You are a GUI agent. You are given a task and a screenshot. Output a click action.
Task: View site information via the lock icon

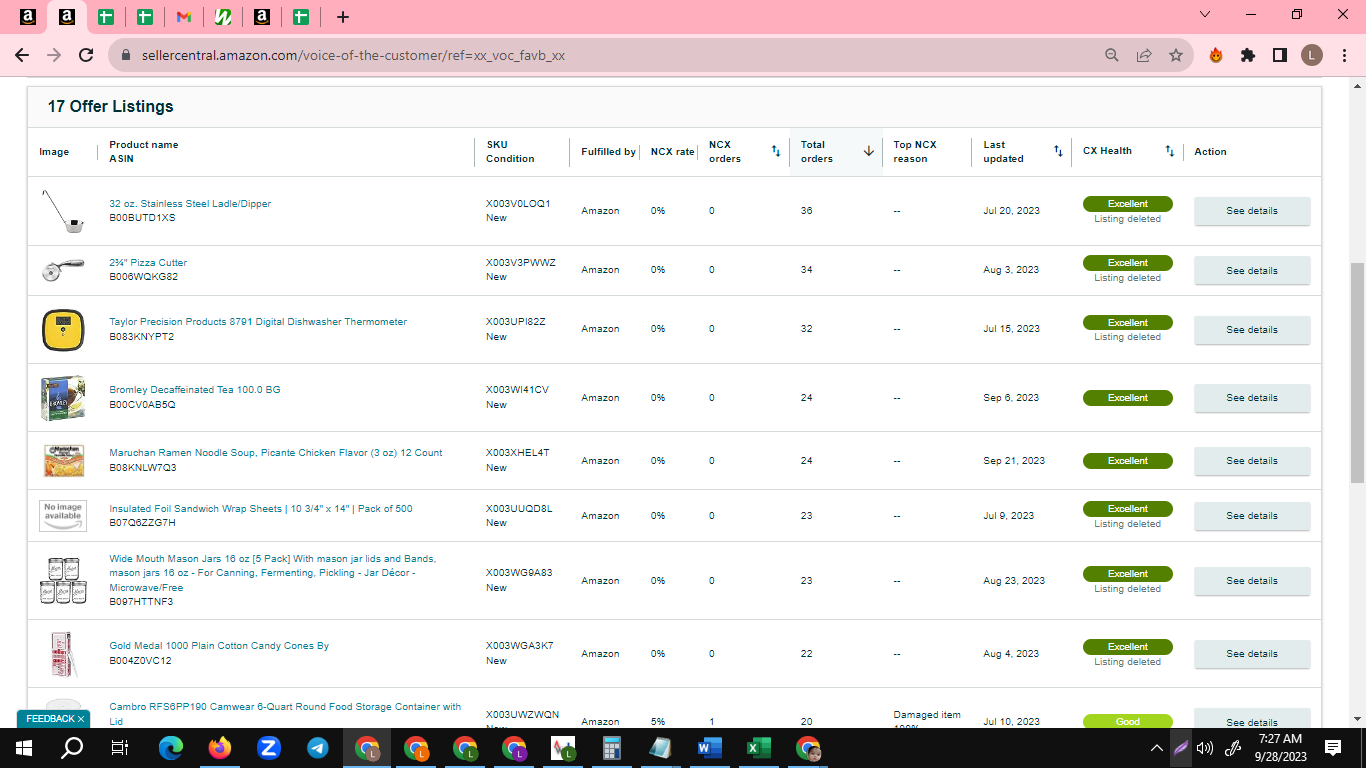click(x=126, y=56)
